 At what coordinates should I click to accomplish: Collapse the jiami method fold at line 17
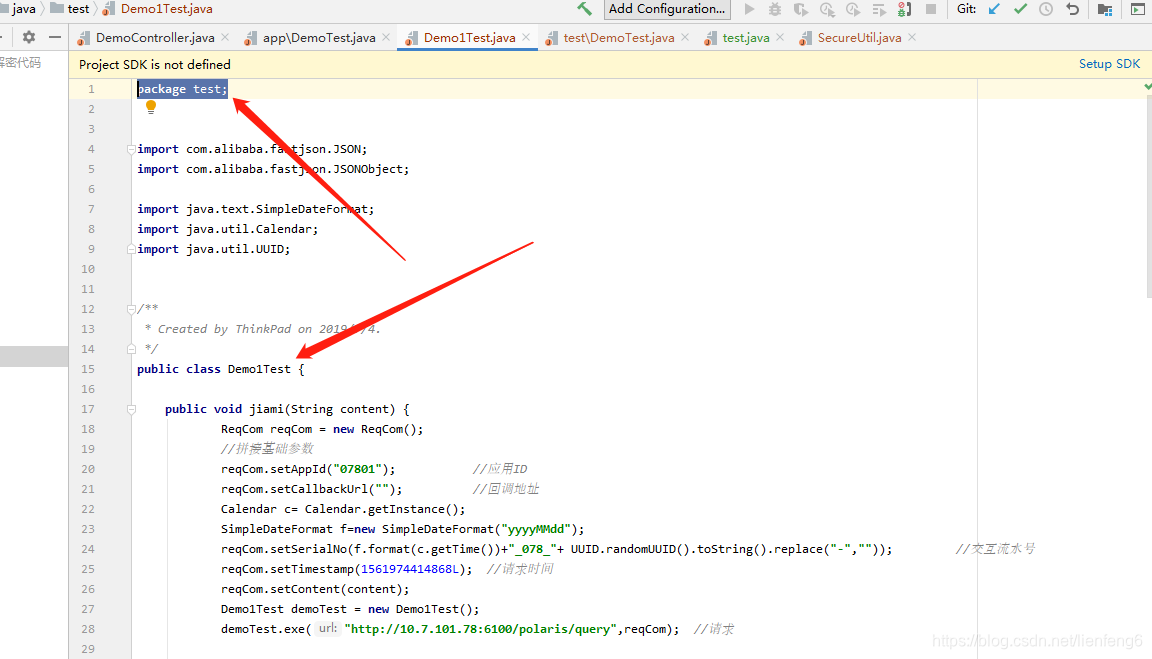[x=130, y=408]
